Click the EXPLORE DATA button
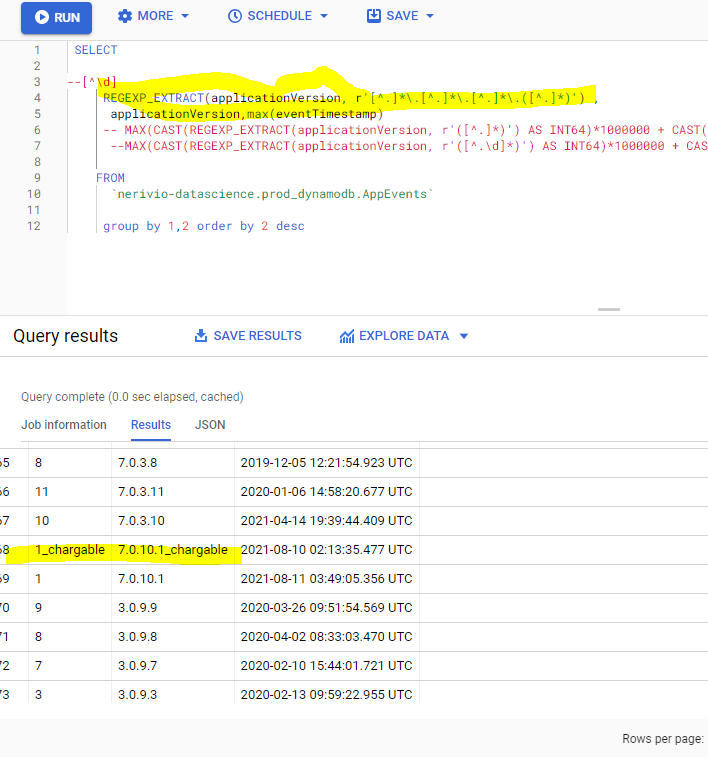Viewport: 708px width, 757px height. (404, 336)
